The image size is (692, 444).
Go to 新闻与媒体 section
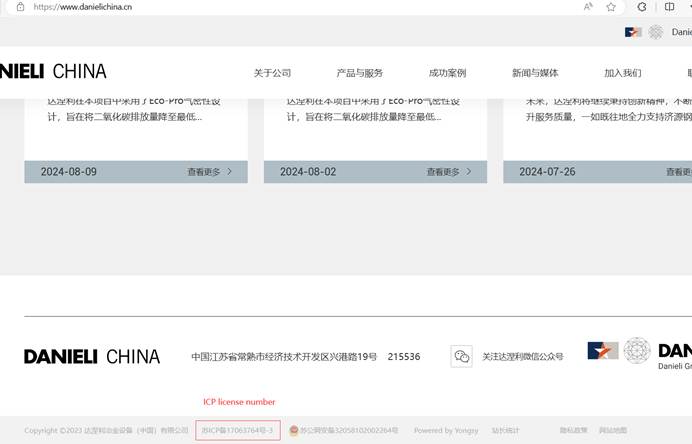click(535, 73)
